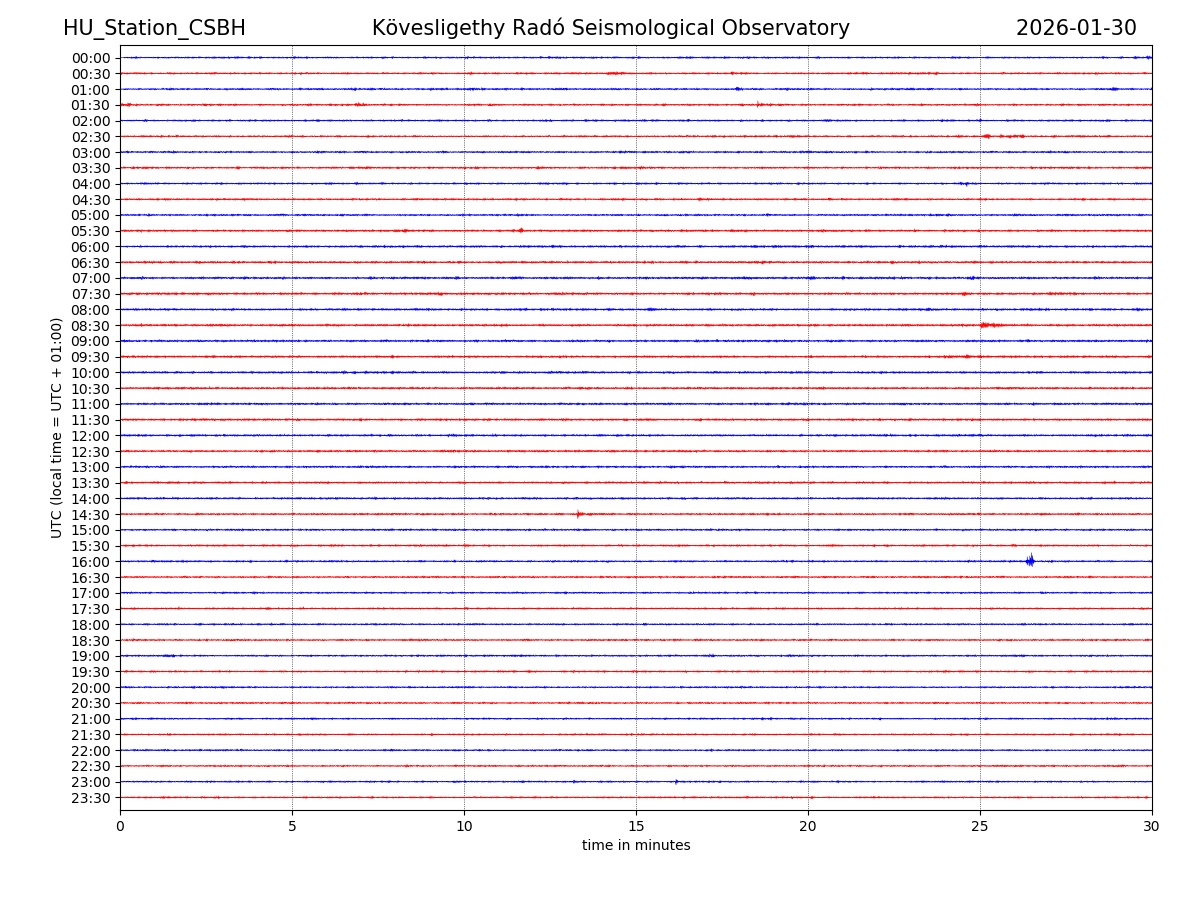Screen dimensions: 1200x900
Task: Click the 15 minute tick label
Action: (x=636, y=826)
